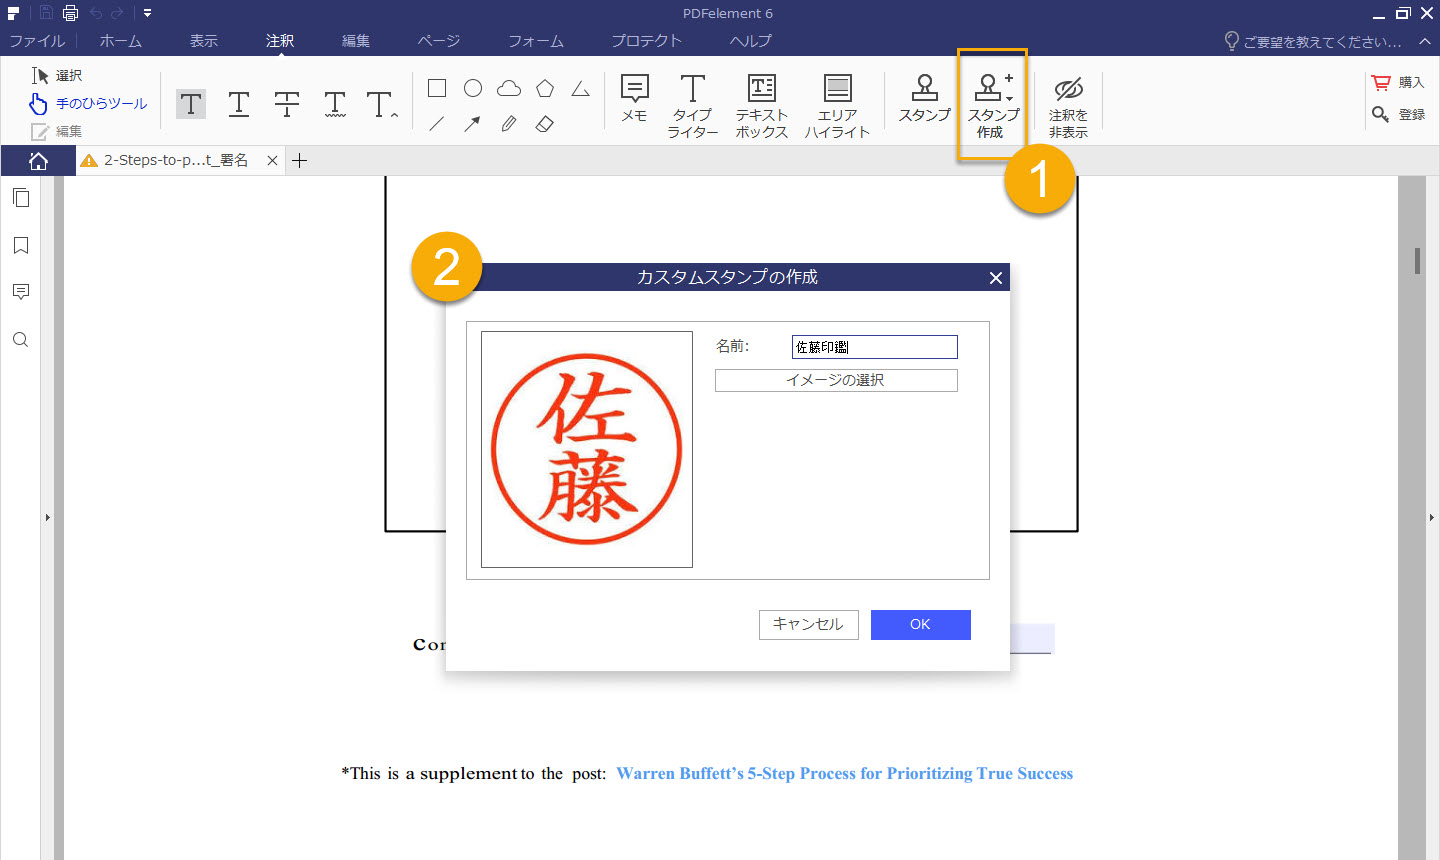Toggle the text highlight tool
Viewport: 1440px width, 860px height.
click(191, 103)
